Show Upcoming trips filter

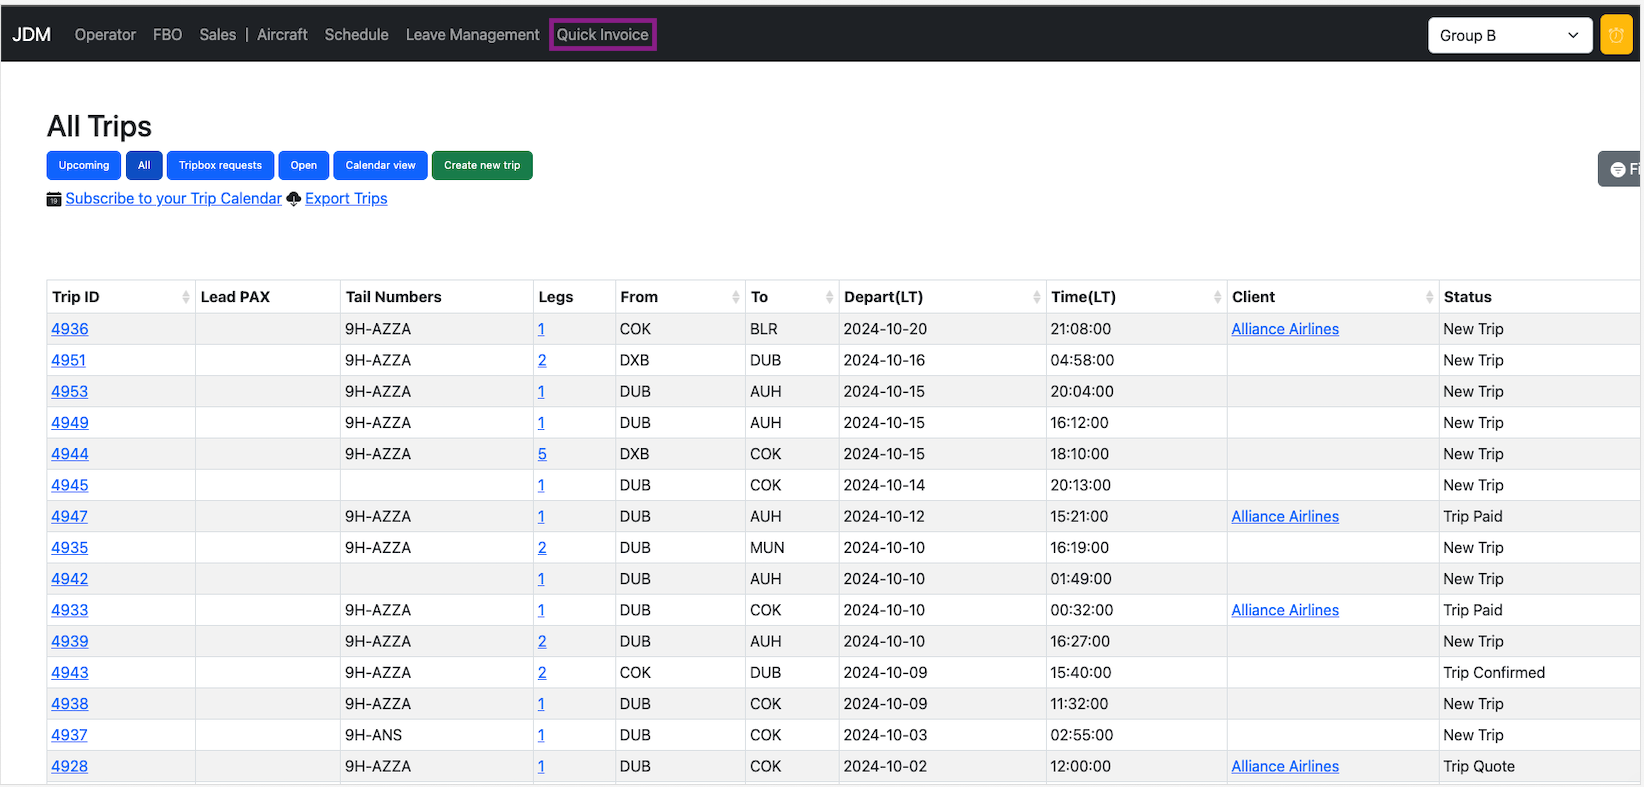pos(84,166)
